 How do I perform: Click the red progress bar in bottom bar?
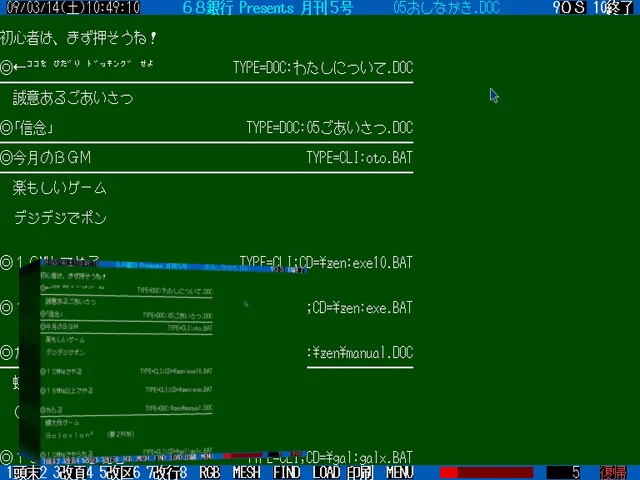pyautogui.click(x=487, y=473)
